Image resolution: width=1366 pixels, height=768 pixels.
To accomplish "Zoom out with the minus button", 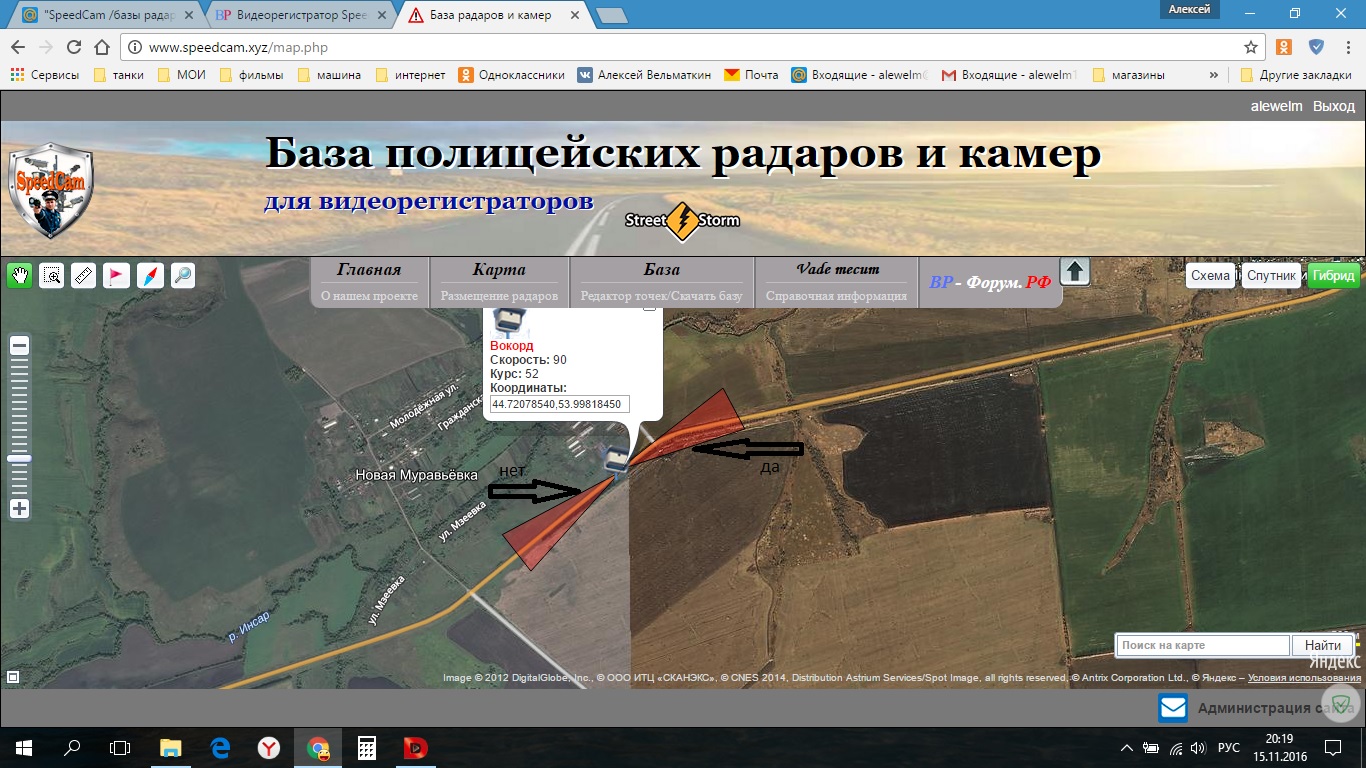I will (x=19, y=346).
